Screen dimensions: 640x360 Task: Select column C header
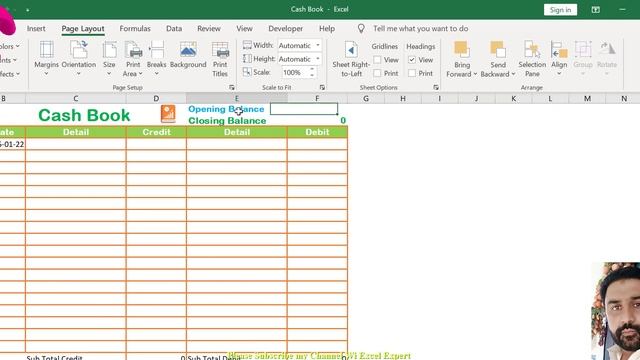click(76, 98)
